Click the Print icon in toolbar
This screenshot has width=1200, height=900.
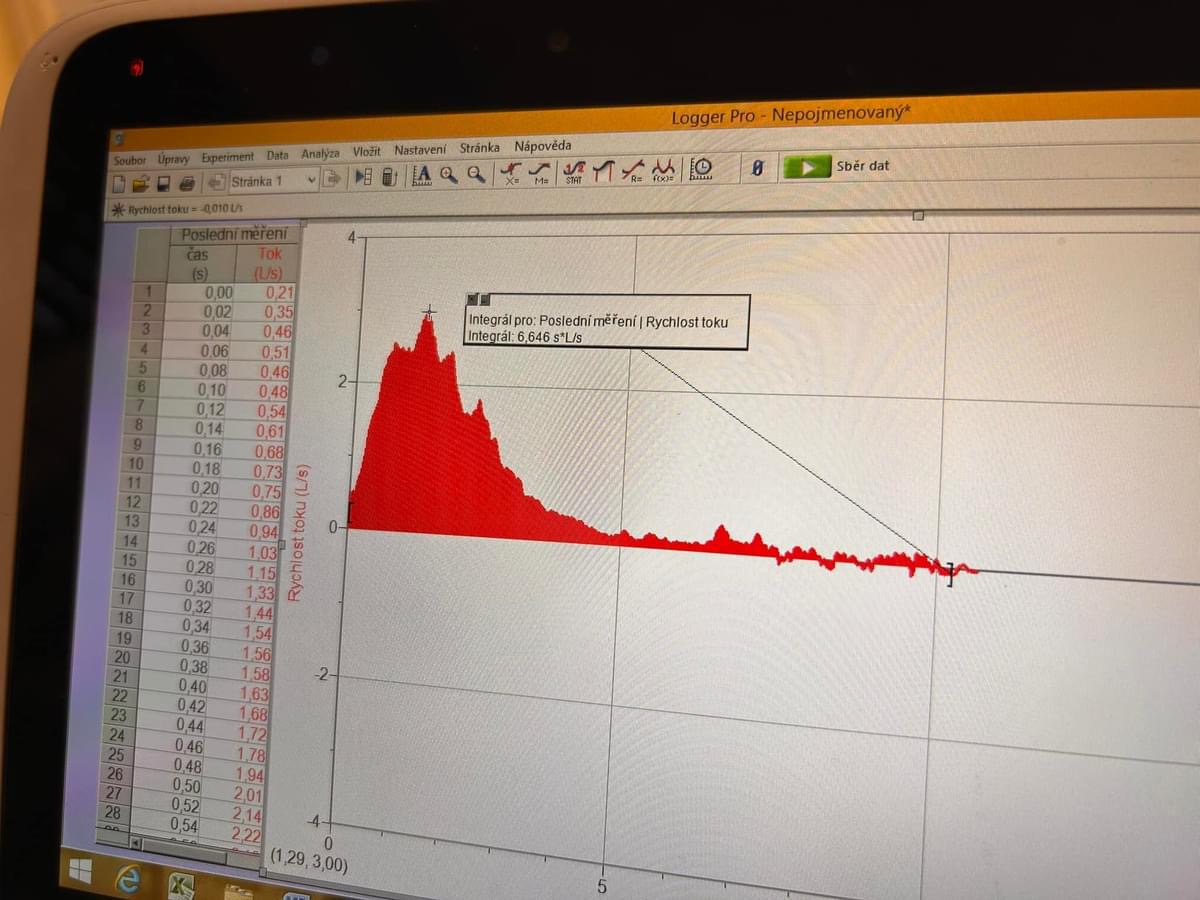[x=187, y=183]
